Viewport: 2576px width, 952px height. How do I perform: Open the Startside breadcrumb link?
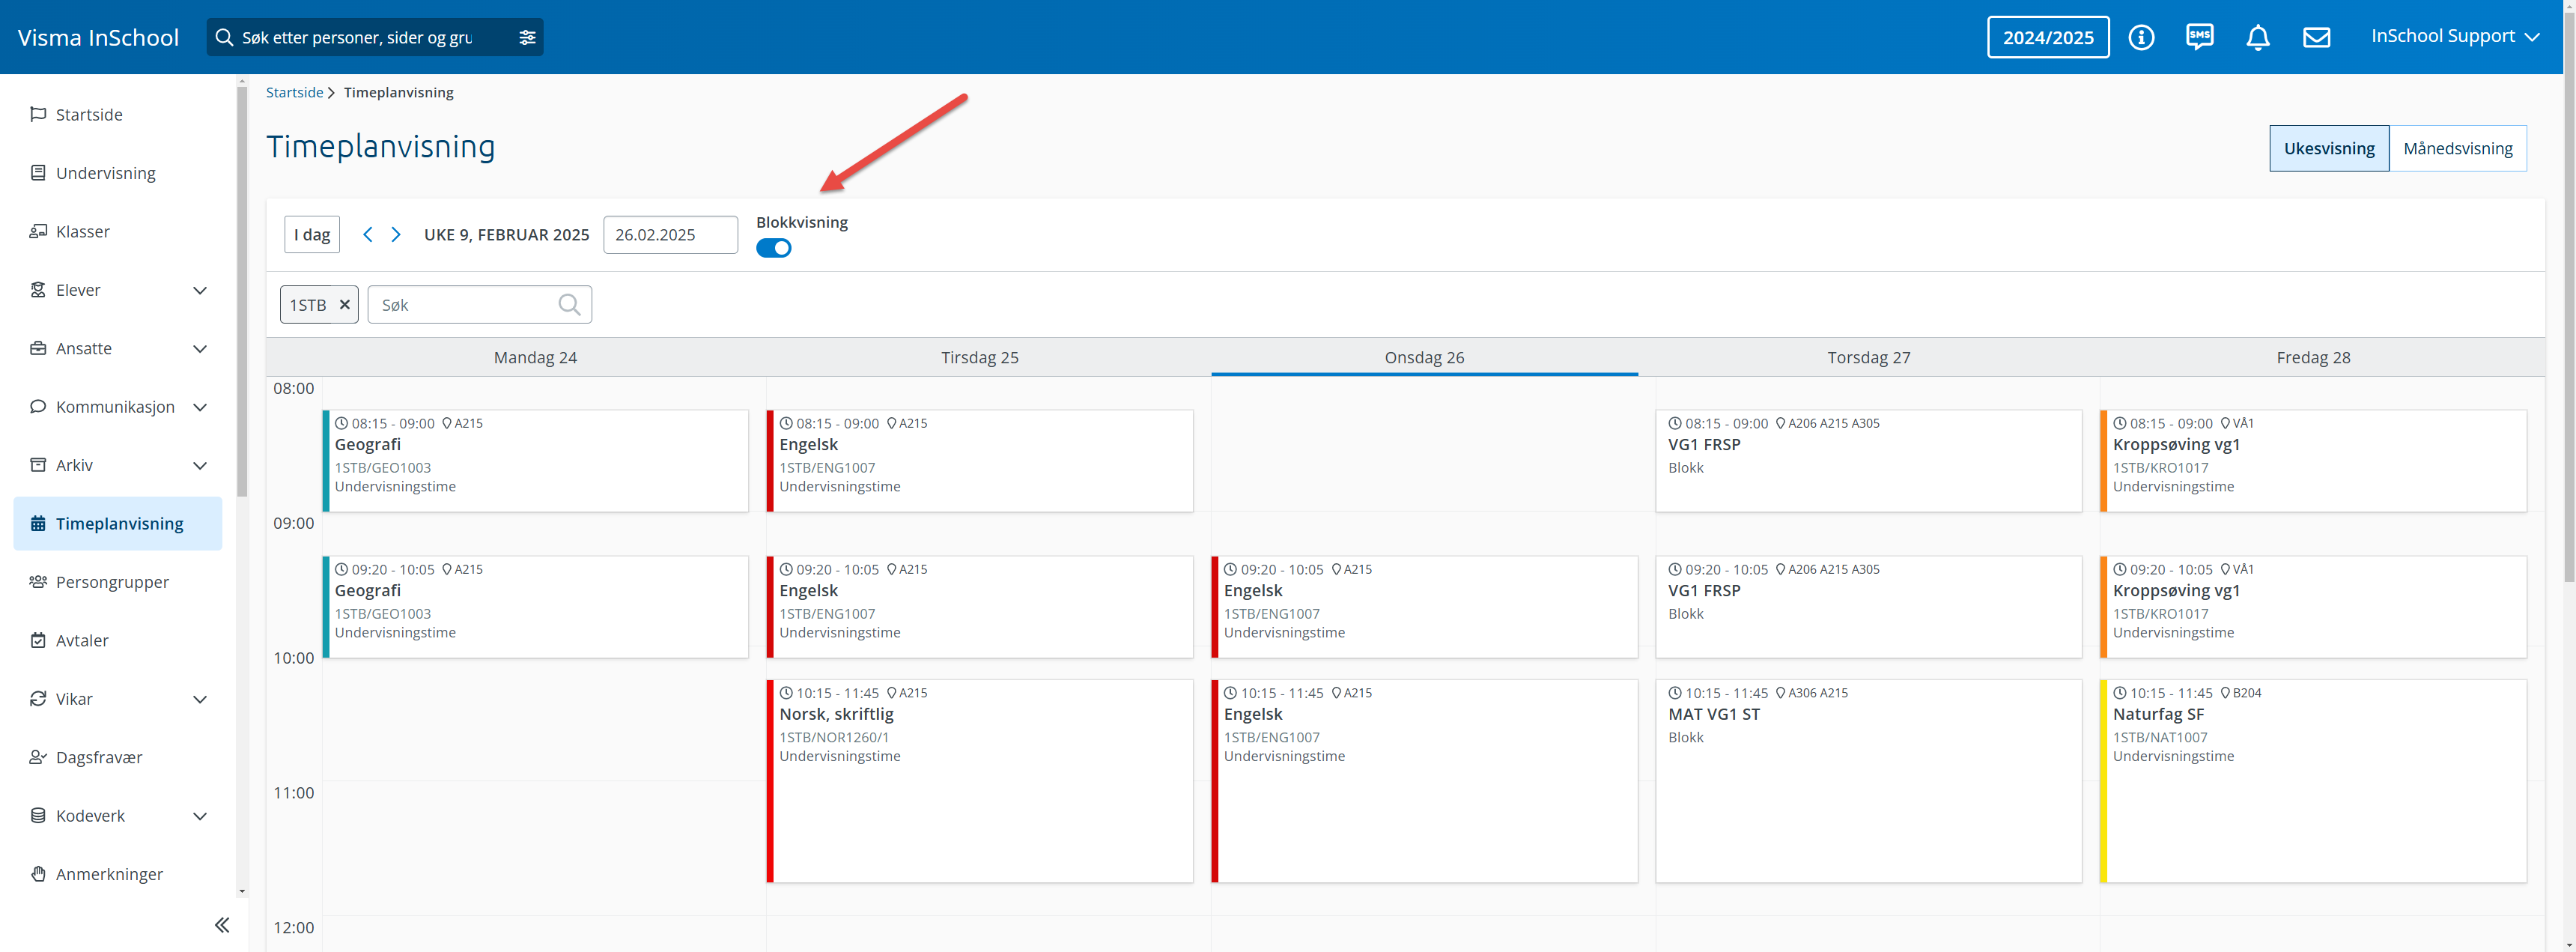click(x=294, y=92)
